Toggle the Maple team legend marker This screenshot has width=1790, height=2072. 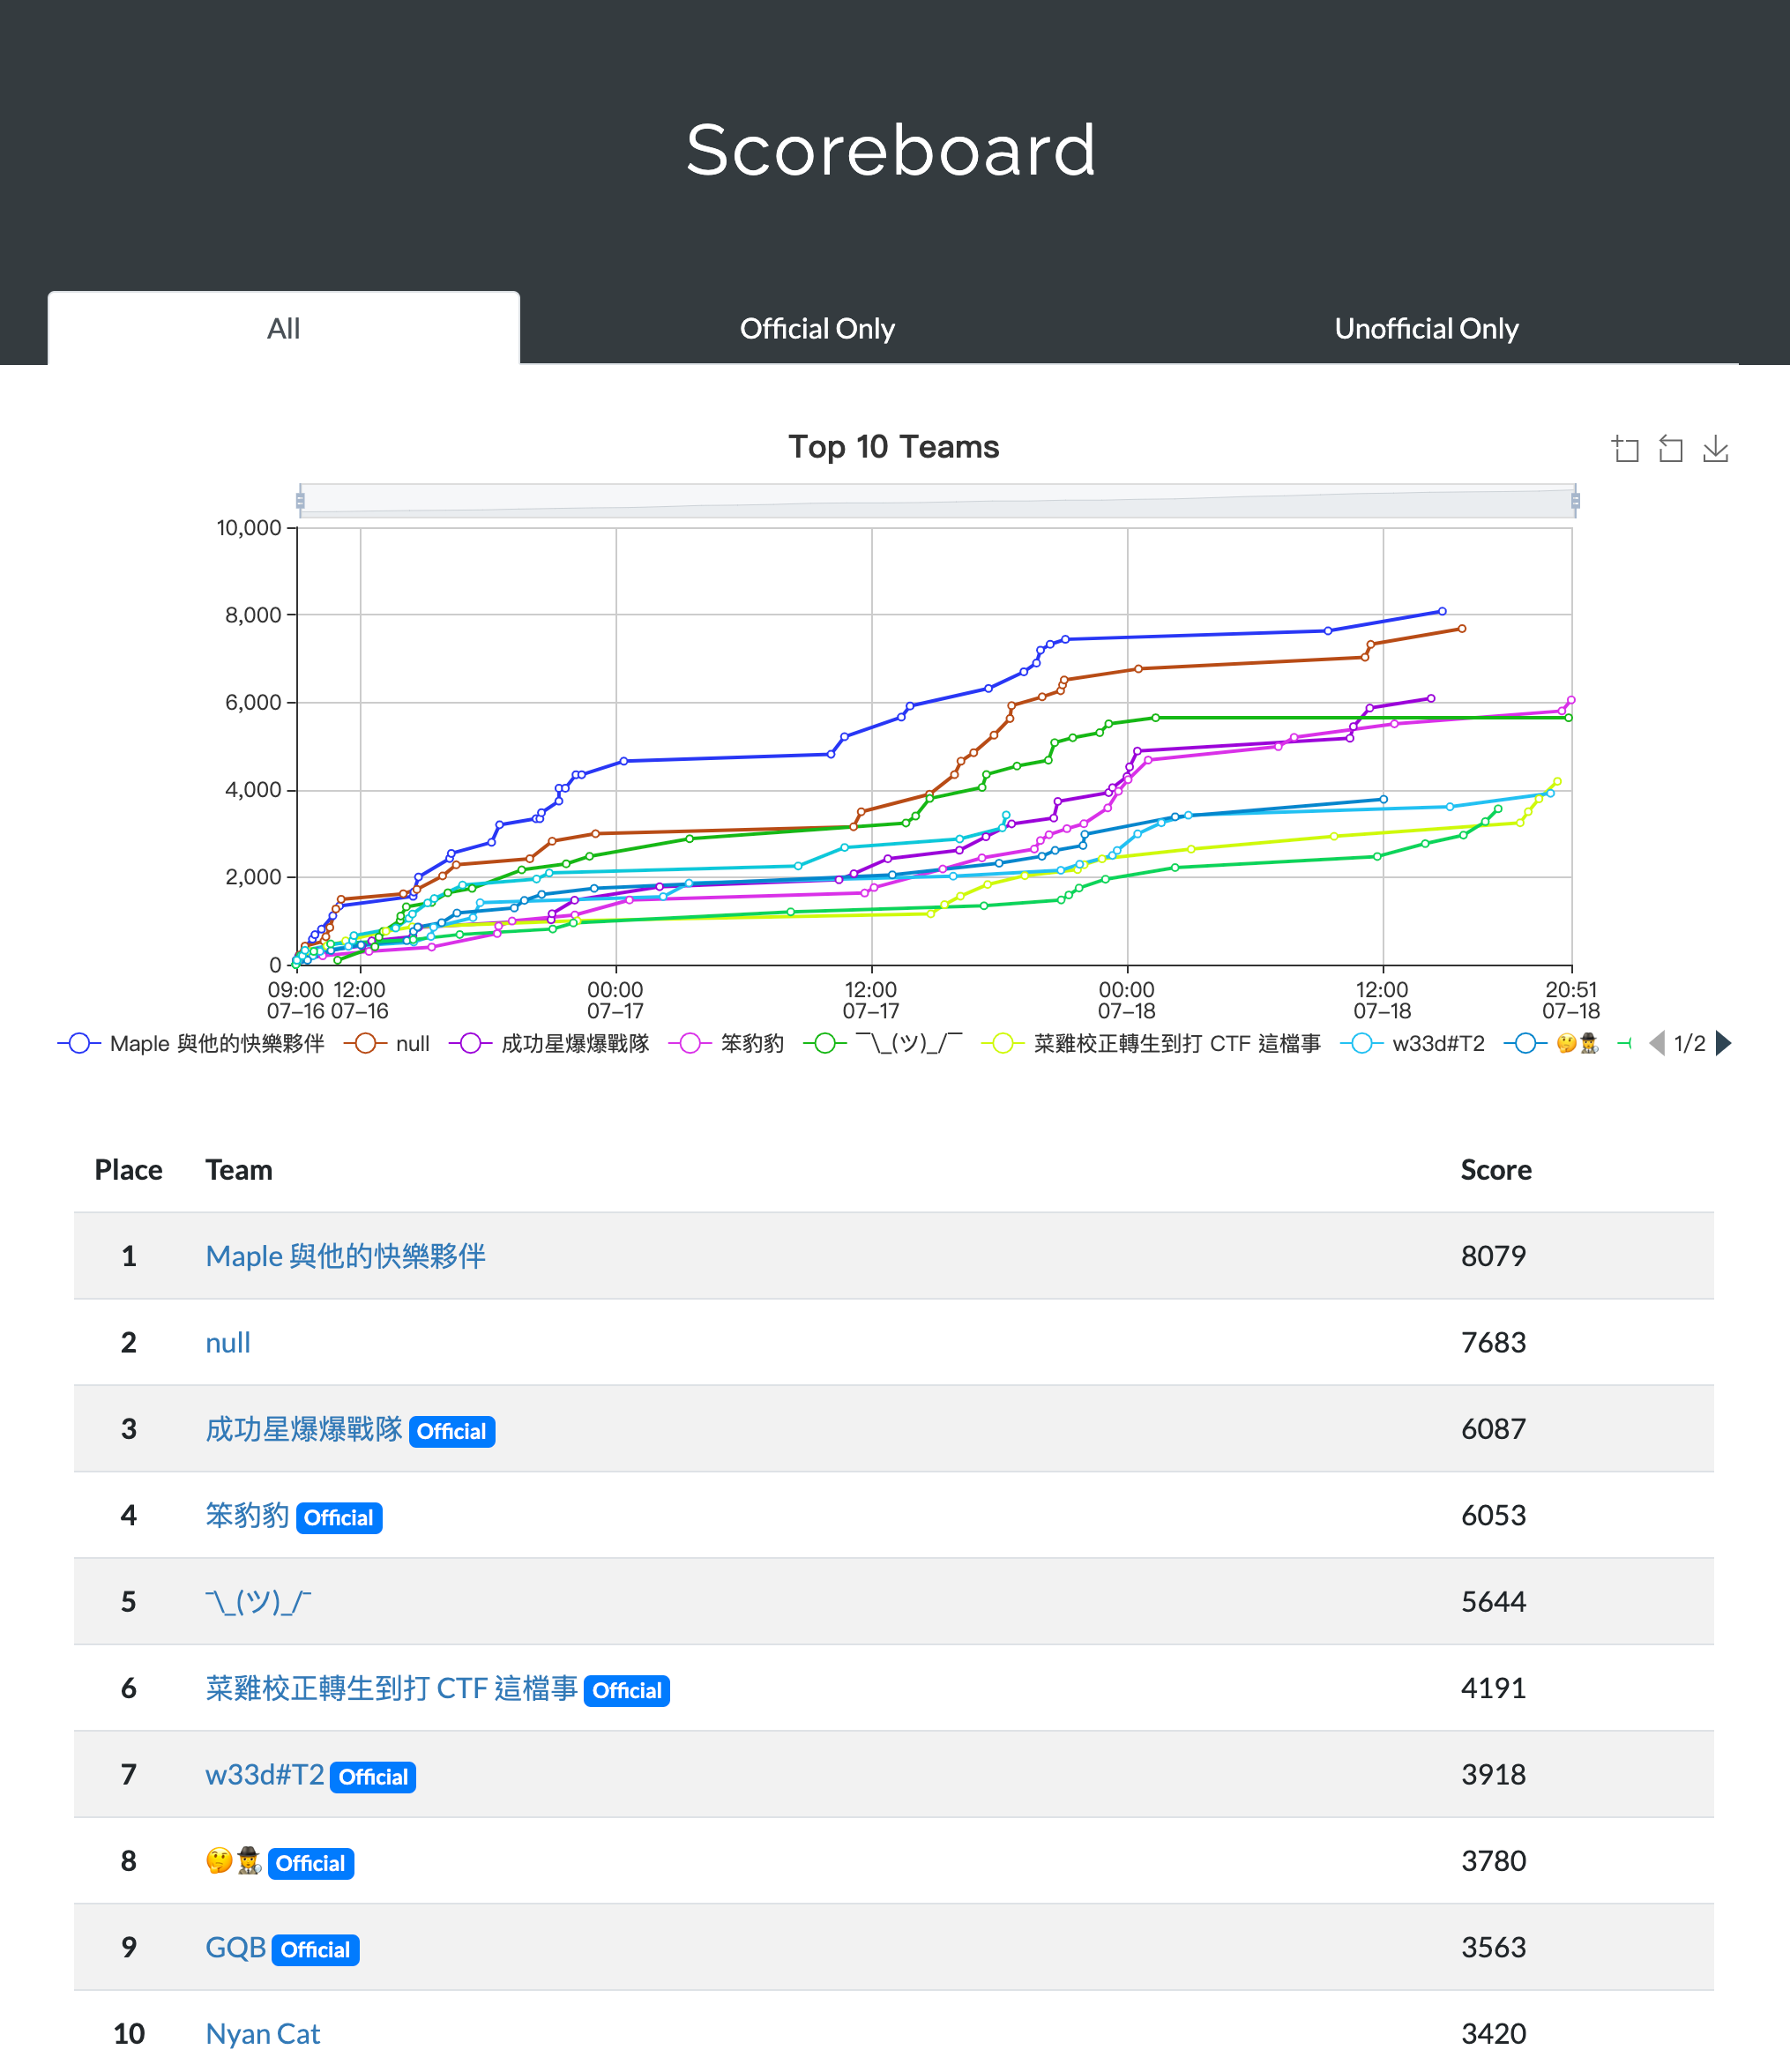(80, 1043)
